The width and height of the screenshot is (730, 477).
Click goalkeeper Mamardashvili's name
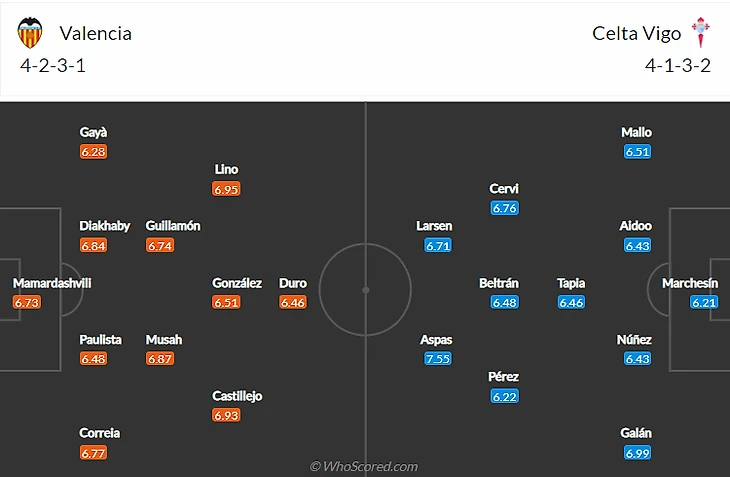coord(52,283)
